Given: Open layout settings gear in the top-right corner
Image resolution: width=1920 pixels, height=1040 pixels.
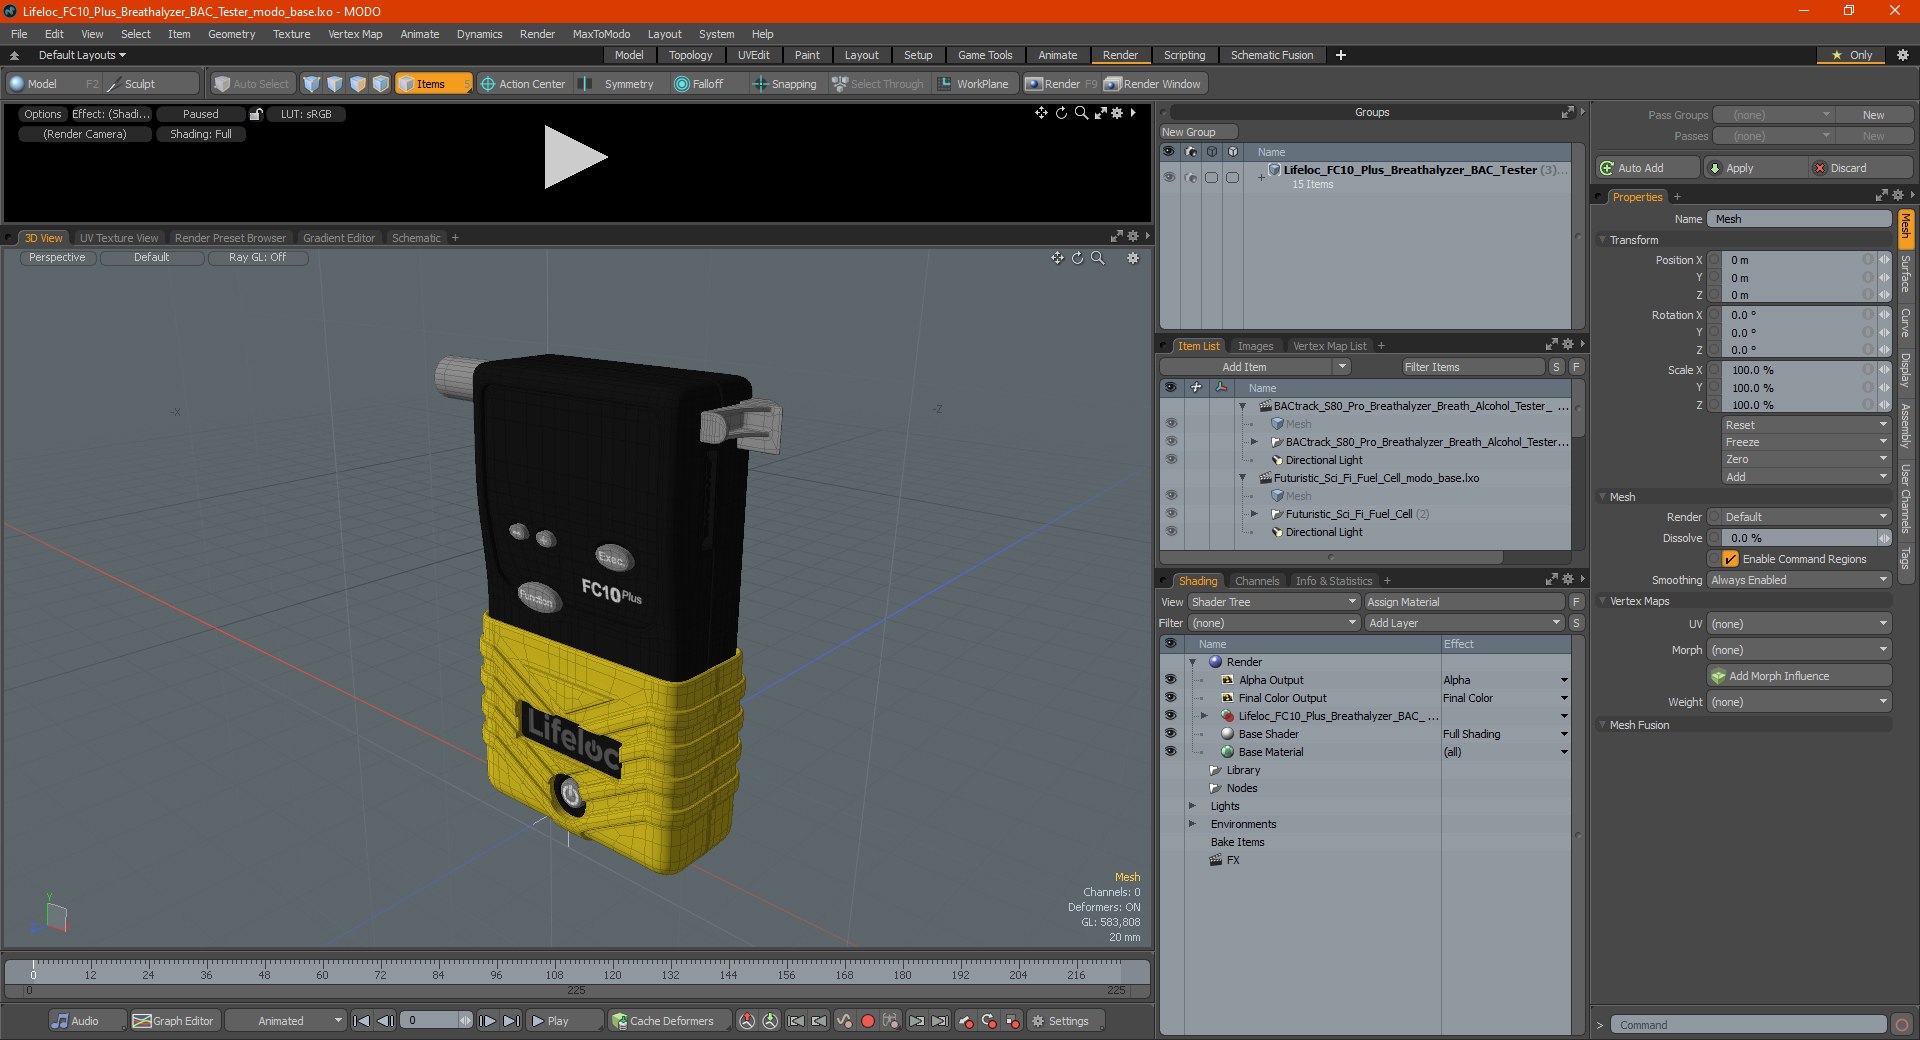Looking at the screenshot, I should pos(1903,55).
